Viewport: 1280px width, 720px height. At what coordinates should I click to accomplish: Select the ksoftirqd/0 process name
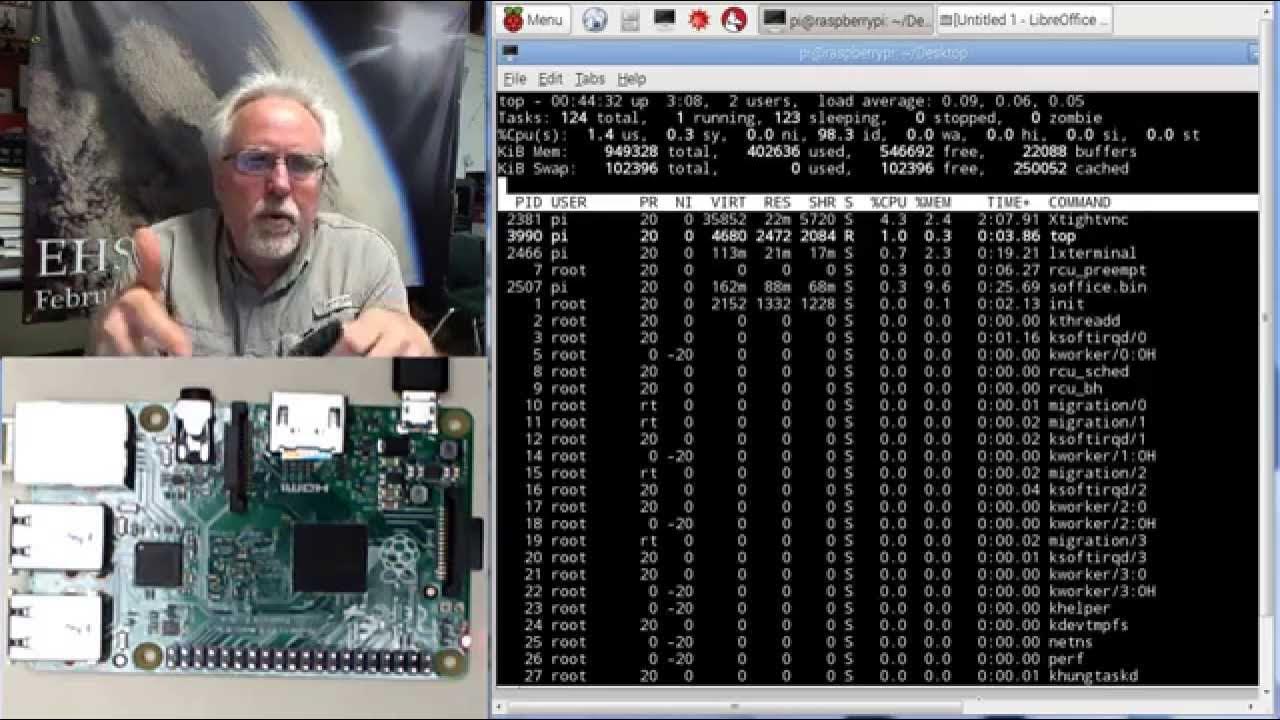(x=1097, y=338)
